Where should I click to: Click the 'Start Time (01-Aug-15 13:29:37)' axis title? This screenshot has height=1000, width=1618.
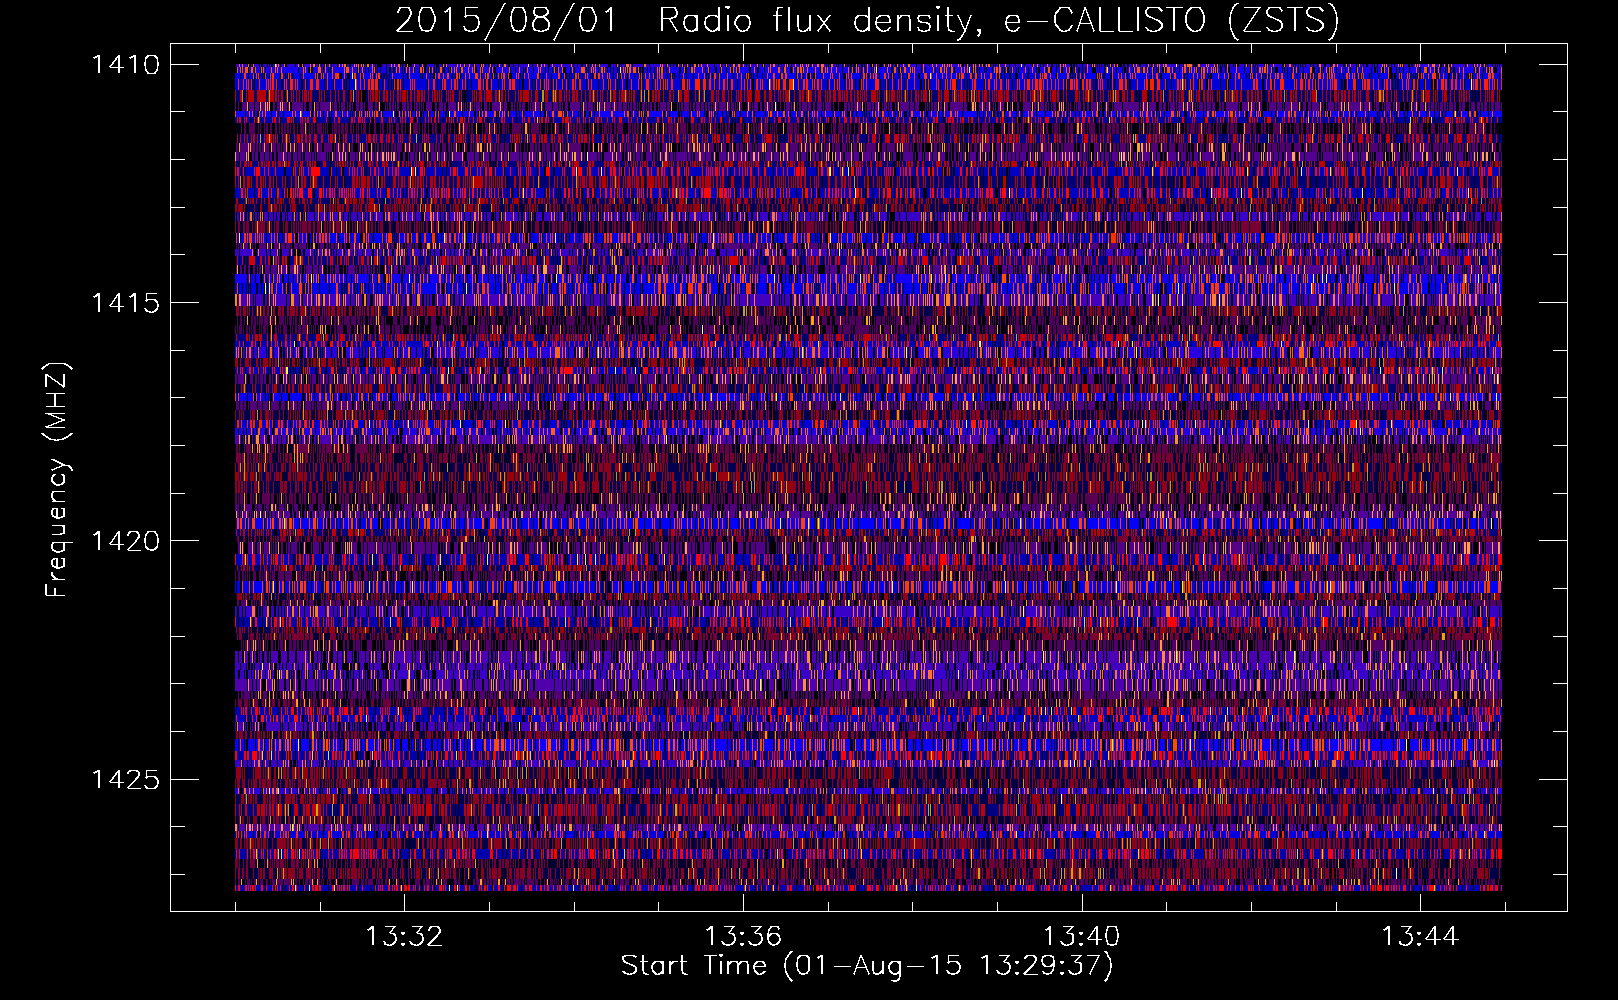pyautogui.click(x=867, y=966)
